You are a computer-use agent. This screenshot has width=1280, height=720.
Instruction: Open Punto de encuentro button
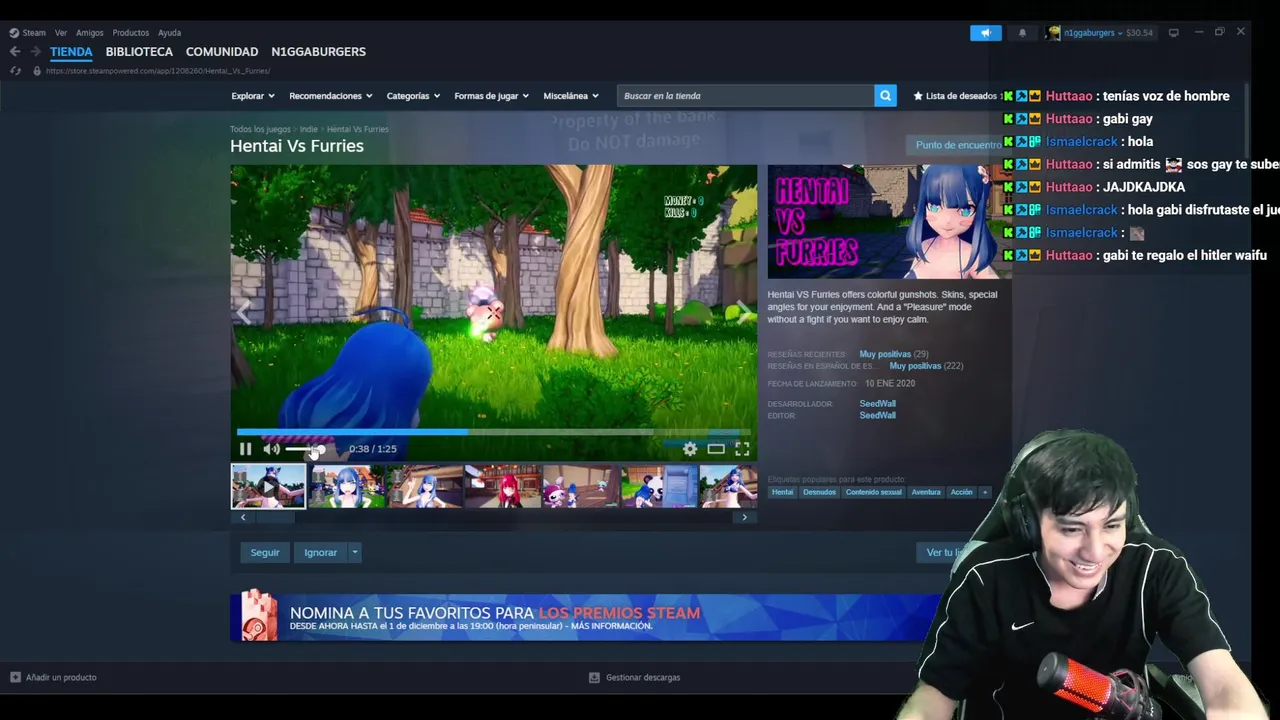pos(958,145)
